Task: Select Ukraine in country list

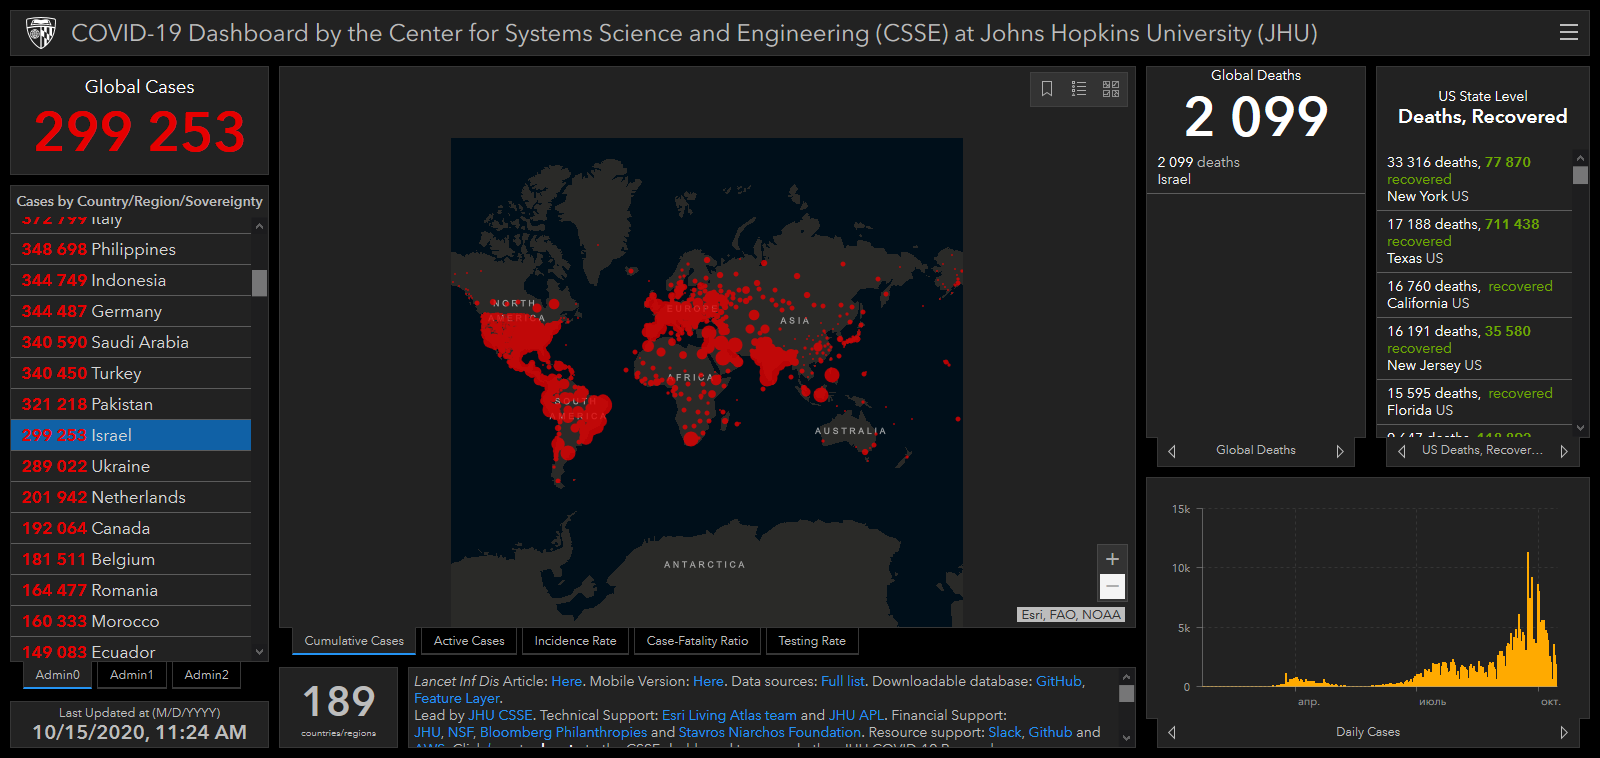Action: (x=131, y=466)
